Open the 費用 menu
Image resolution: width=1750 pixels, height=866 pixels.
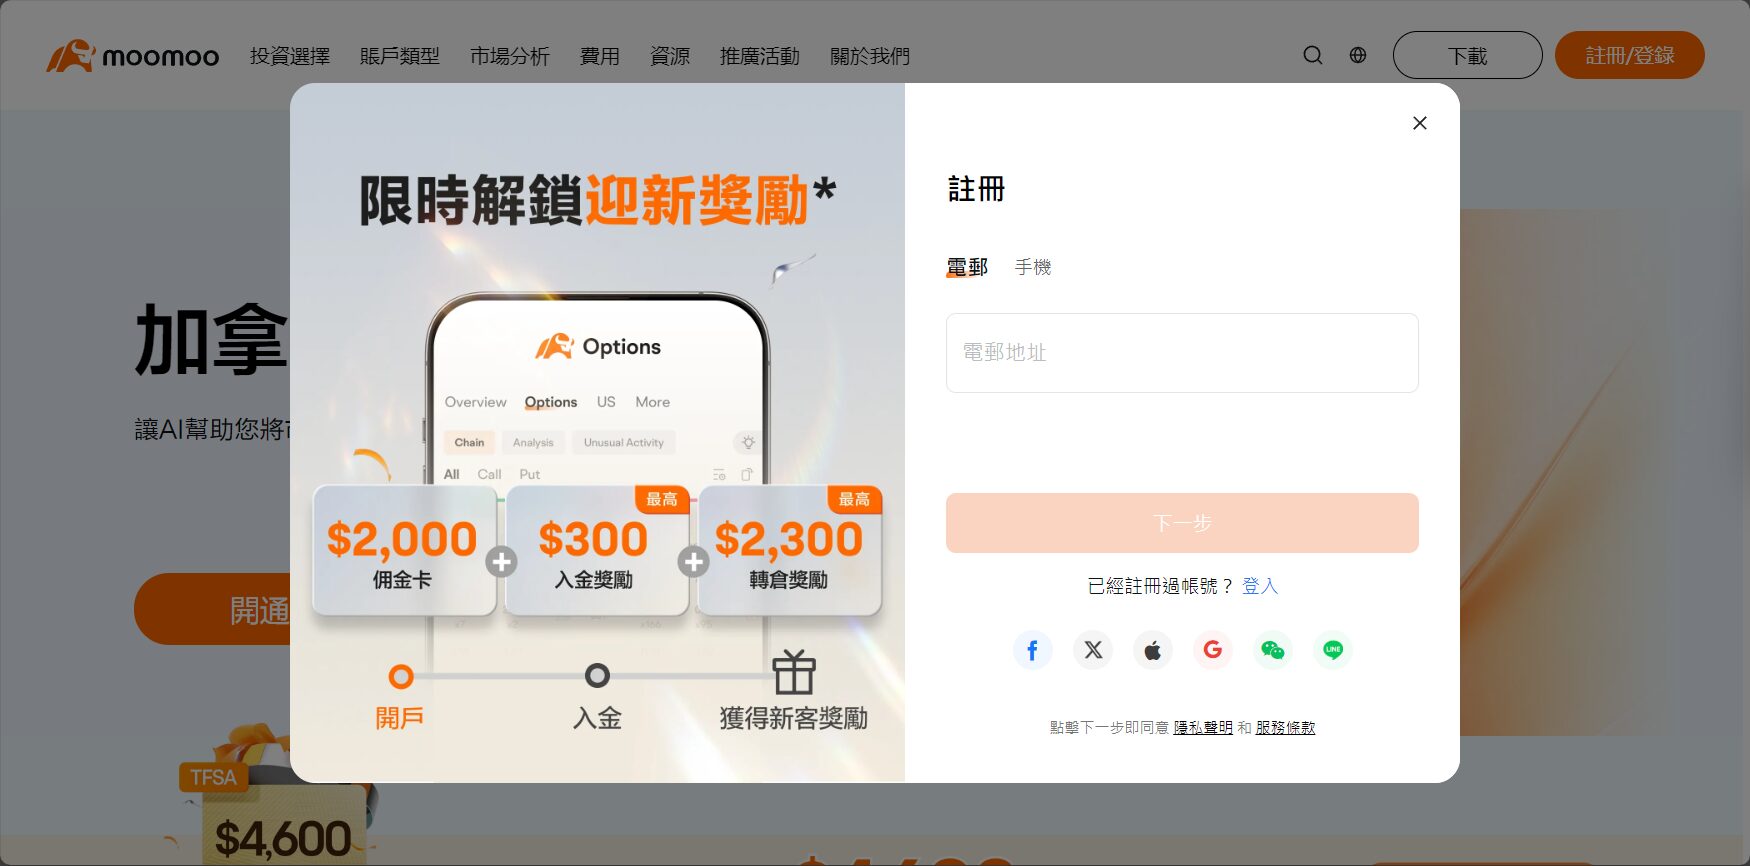tap(600, 56)
